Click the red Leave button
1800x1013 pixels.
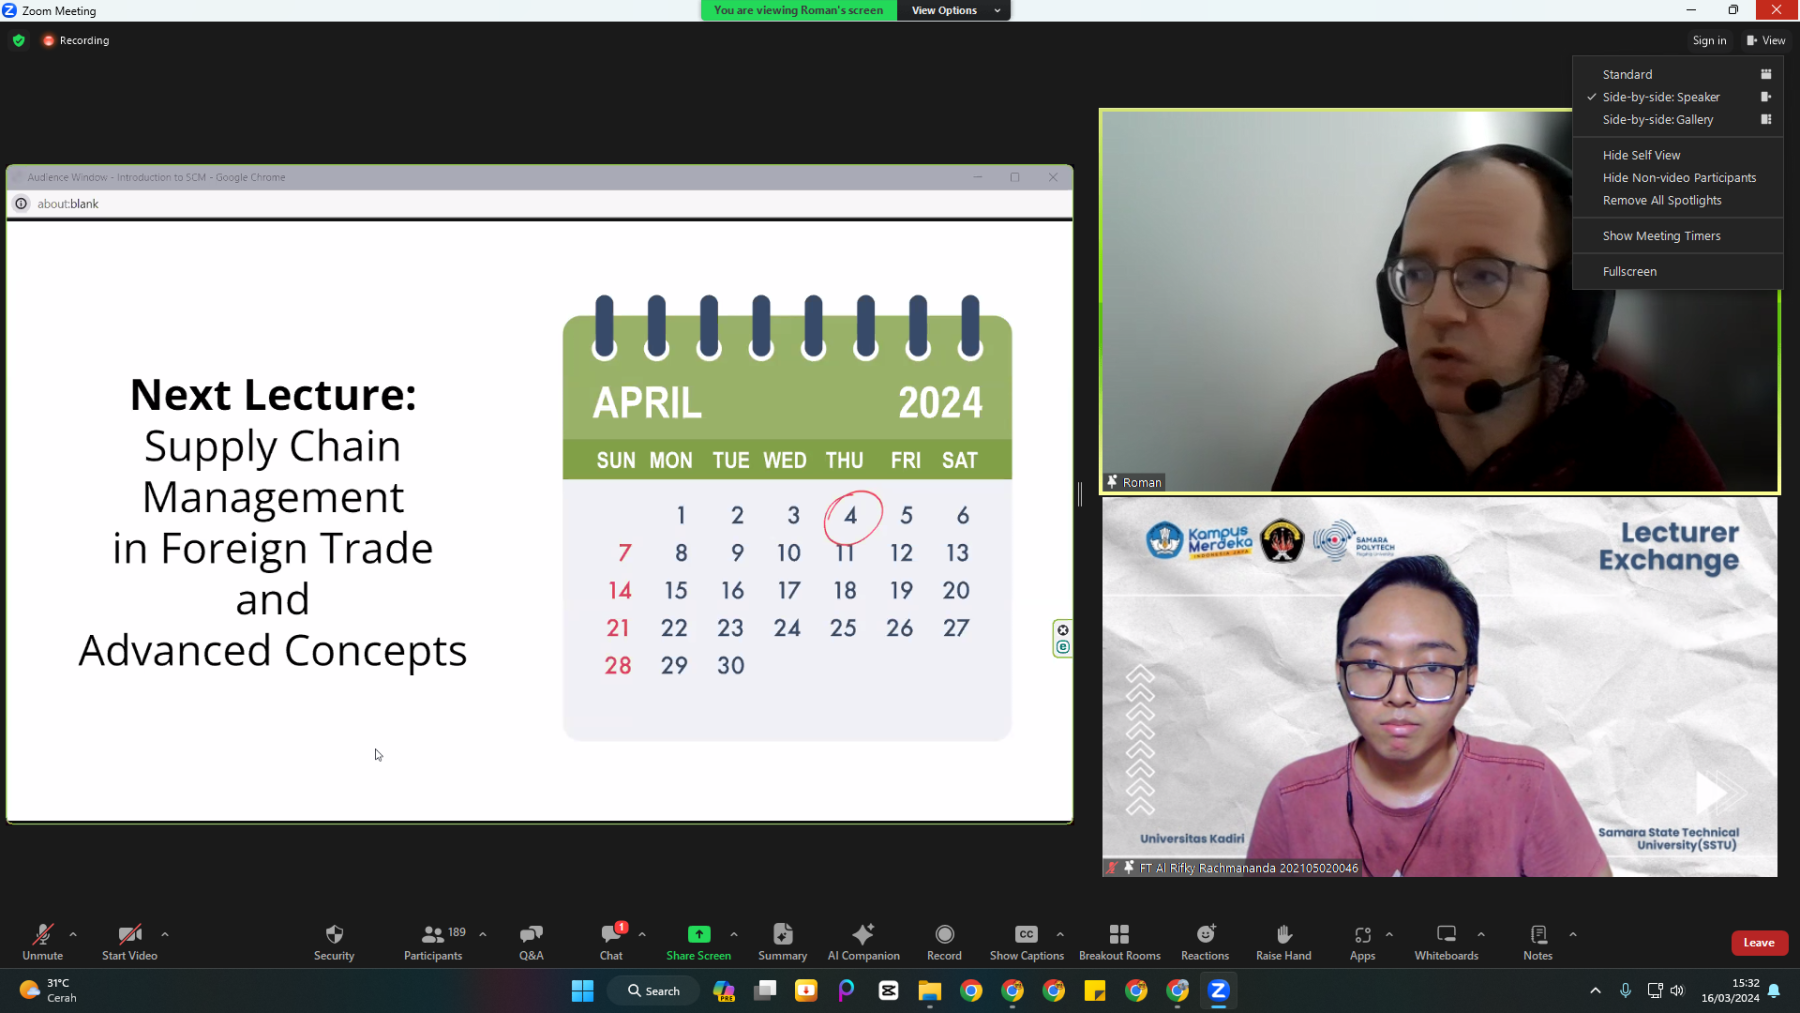click(1759, 942)
